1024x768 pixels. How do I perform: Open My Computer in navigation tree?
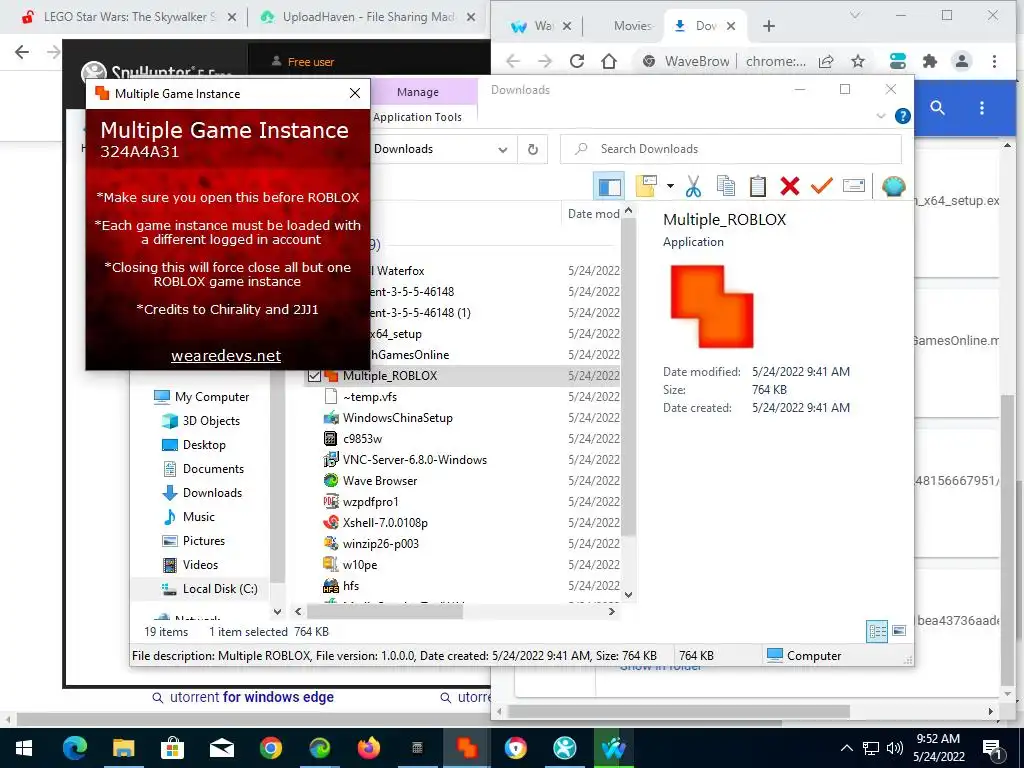coord(212,396)
